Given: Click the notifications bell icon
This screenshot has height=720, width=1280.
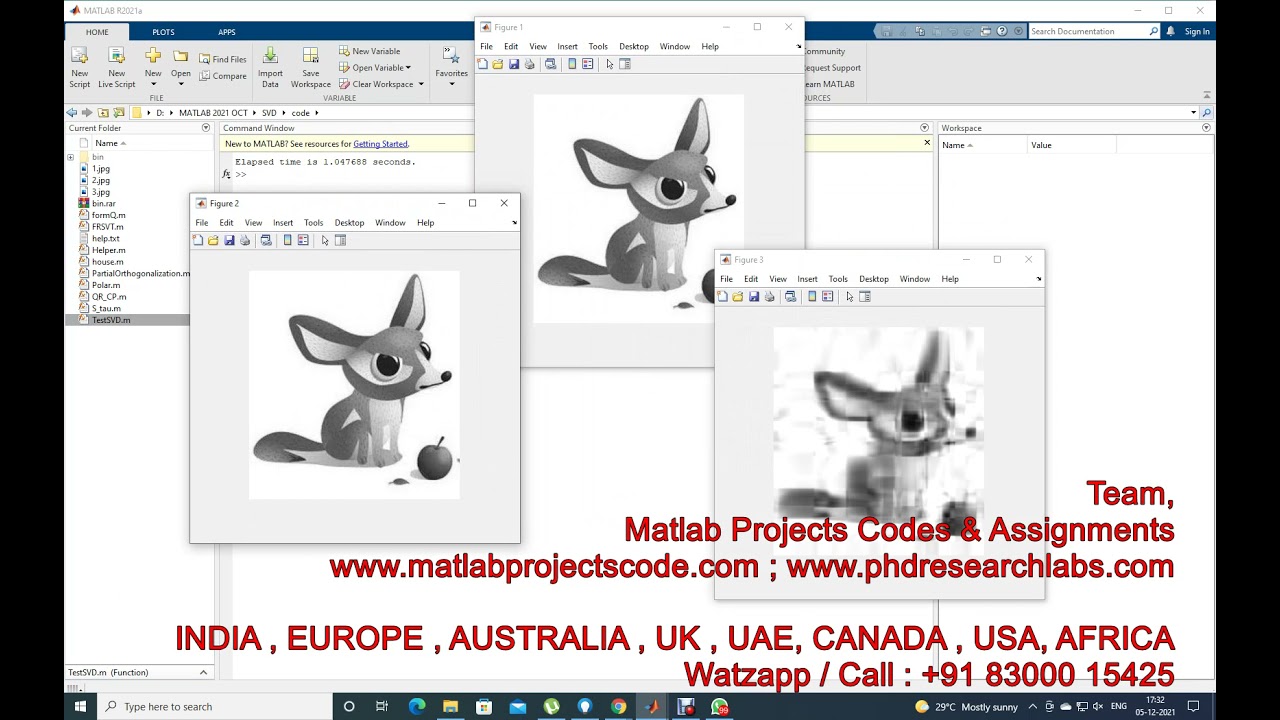Looking at the screenshot, I should [x=1171, y=31].
